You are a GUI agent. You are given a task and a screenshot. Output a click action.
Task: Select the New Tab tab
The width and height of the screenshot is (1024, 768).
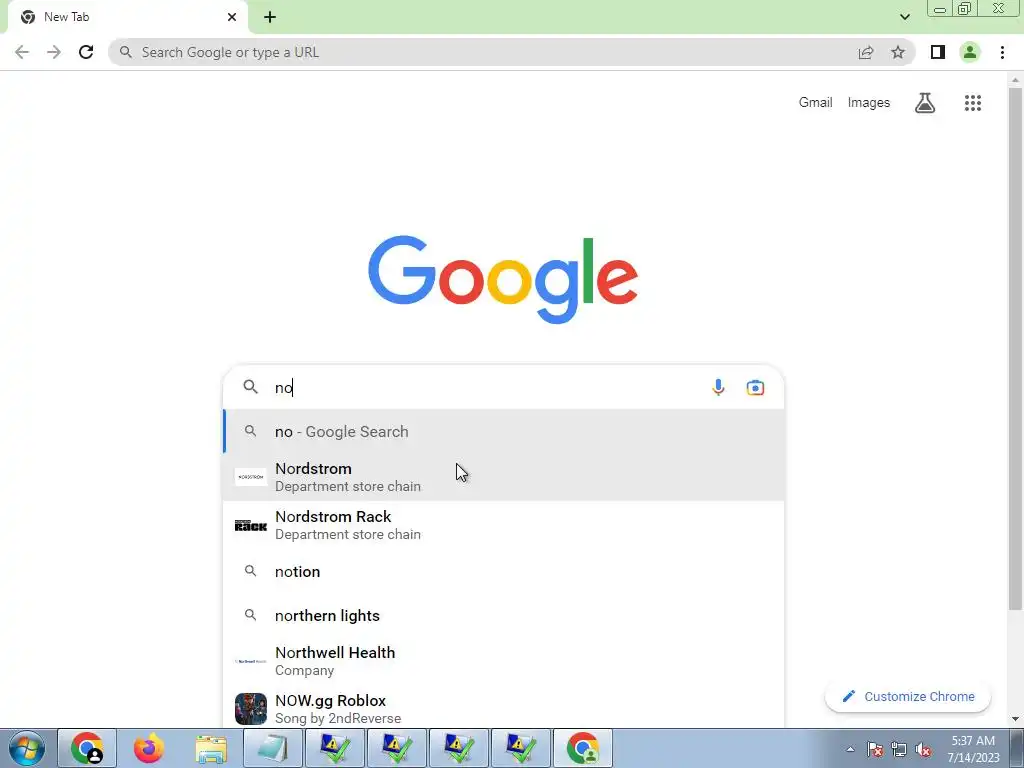point(127,17)
